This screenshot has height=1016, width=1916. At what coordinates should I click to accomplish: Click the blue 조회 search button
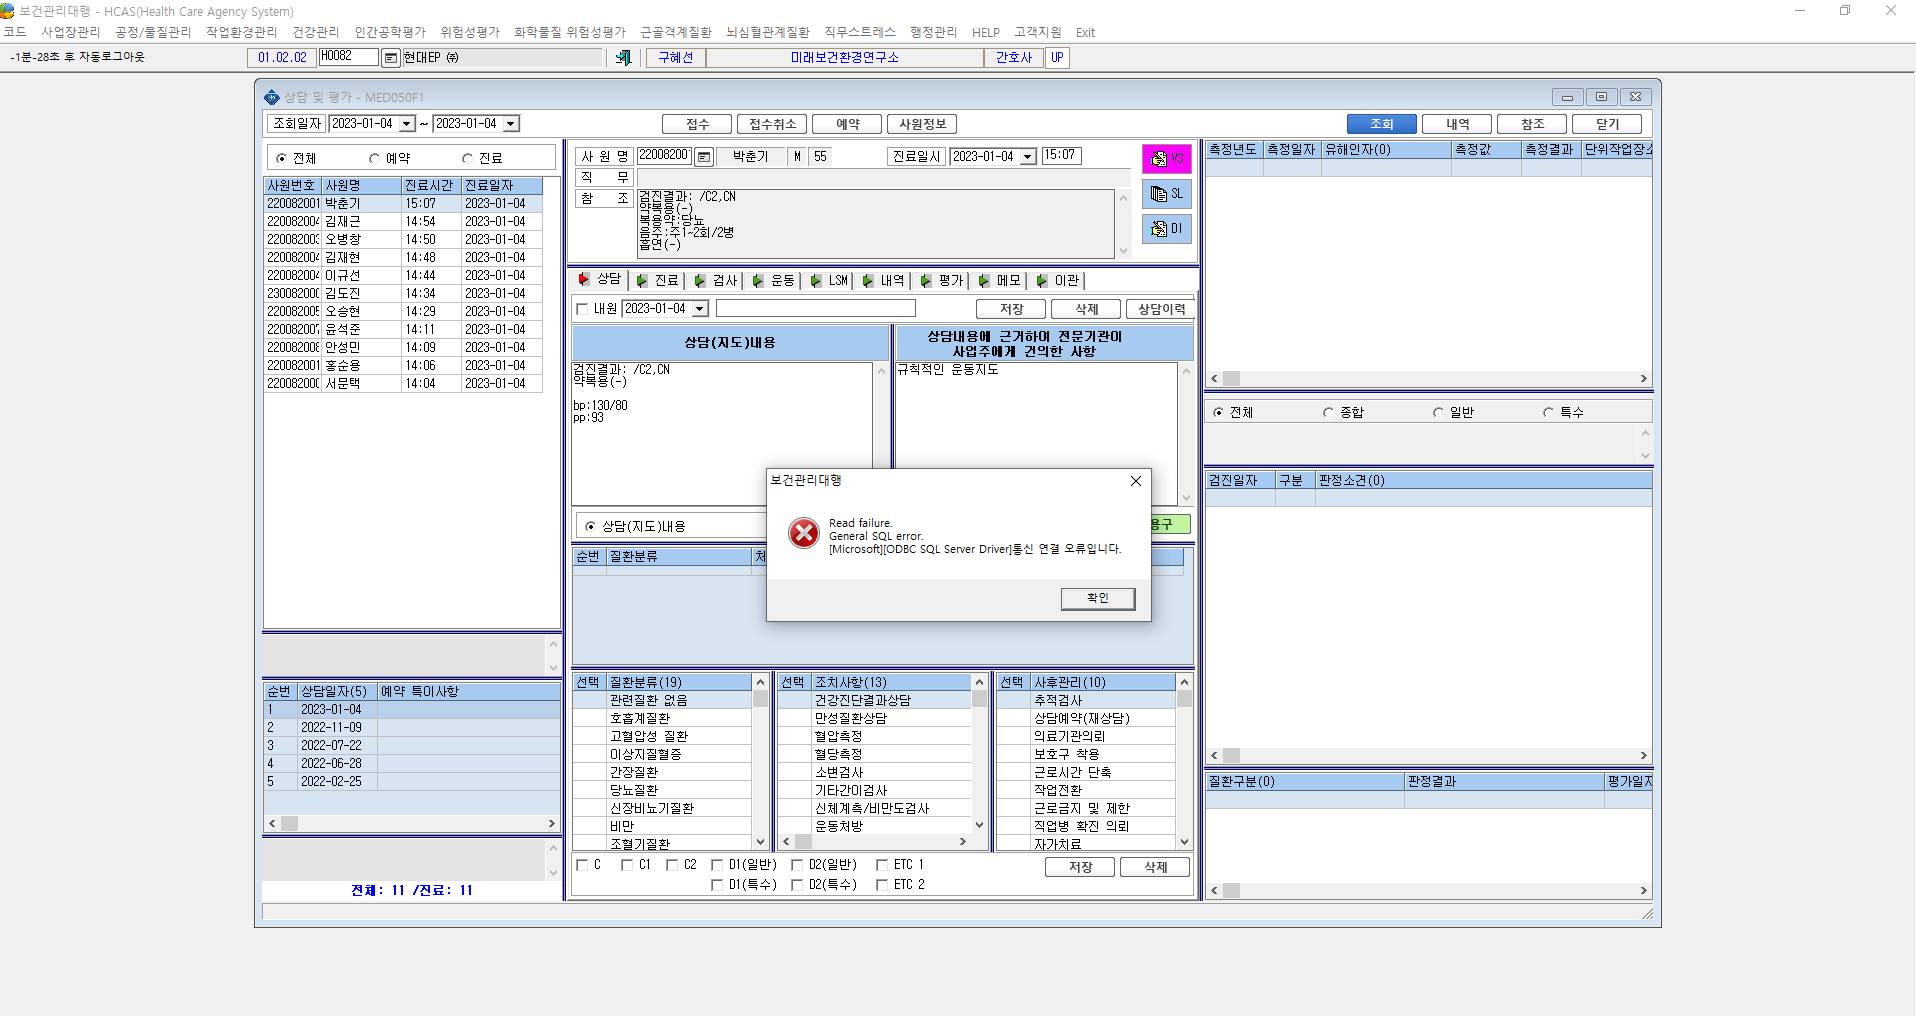pyautogui.click(x=1382, y=124)
